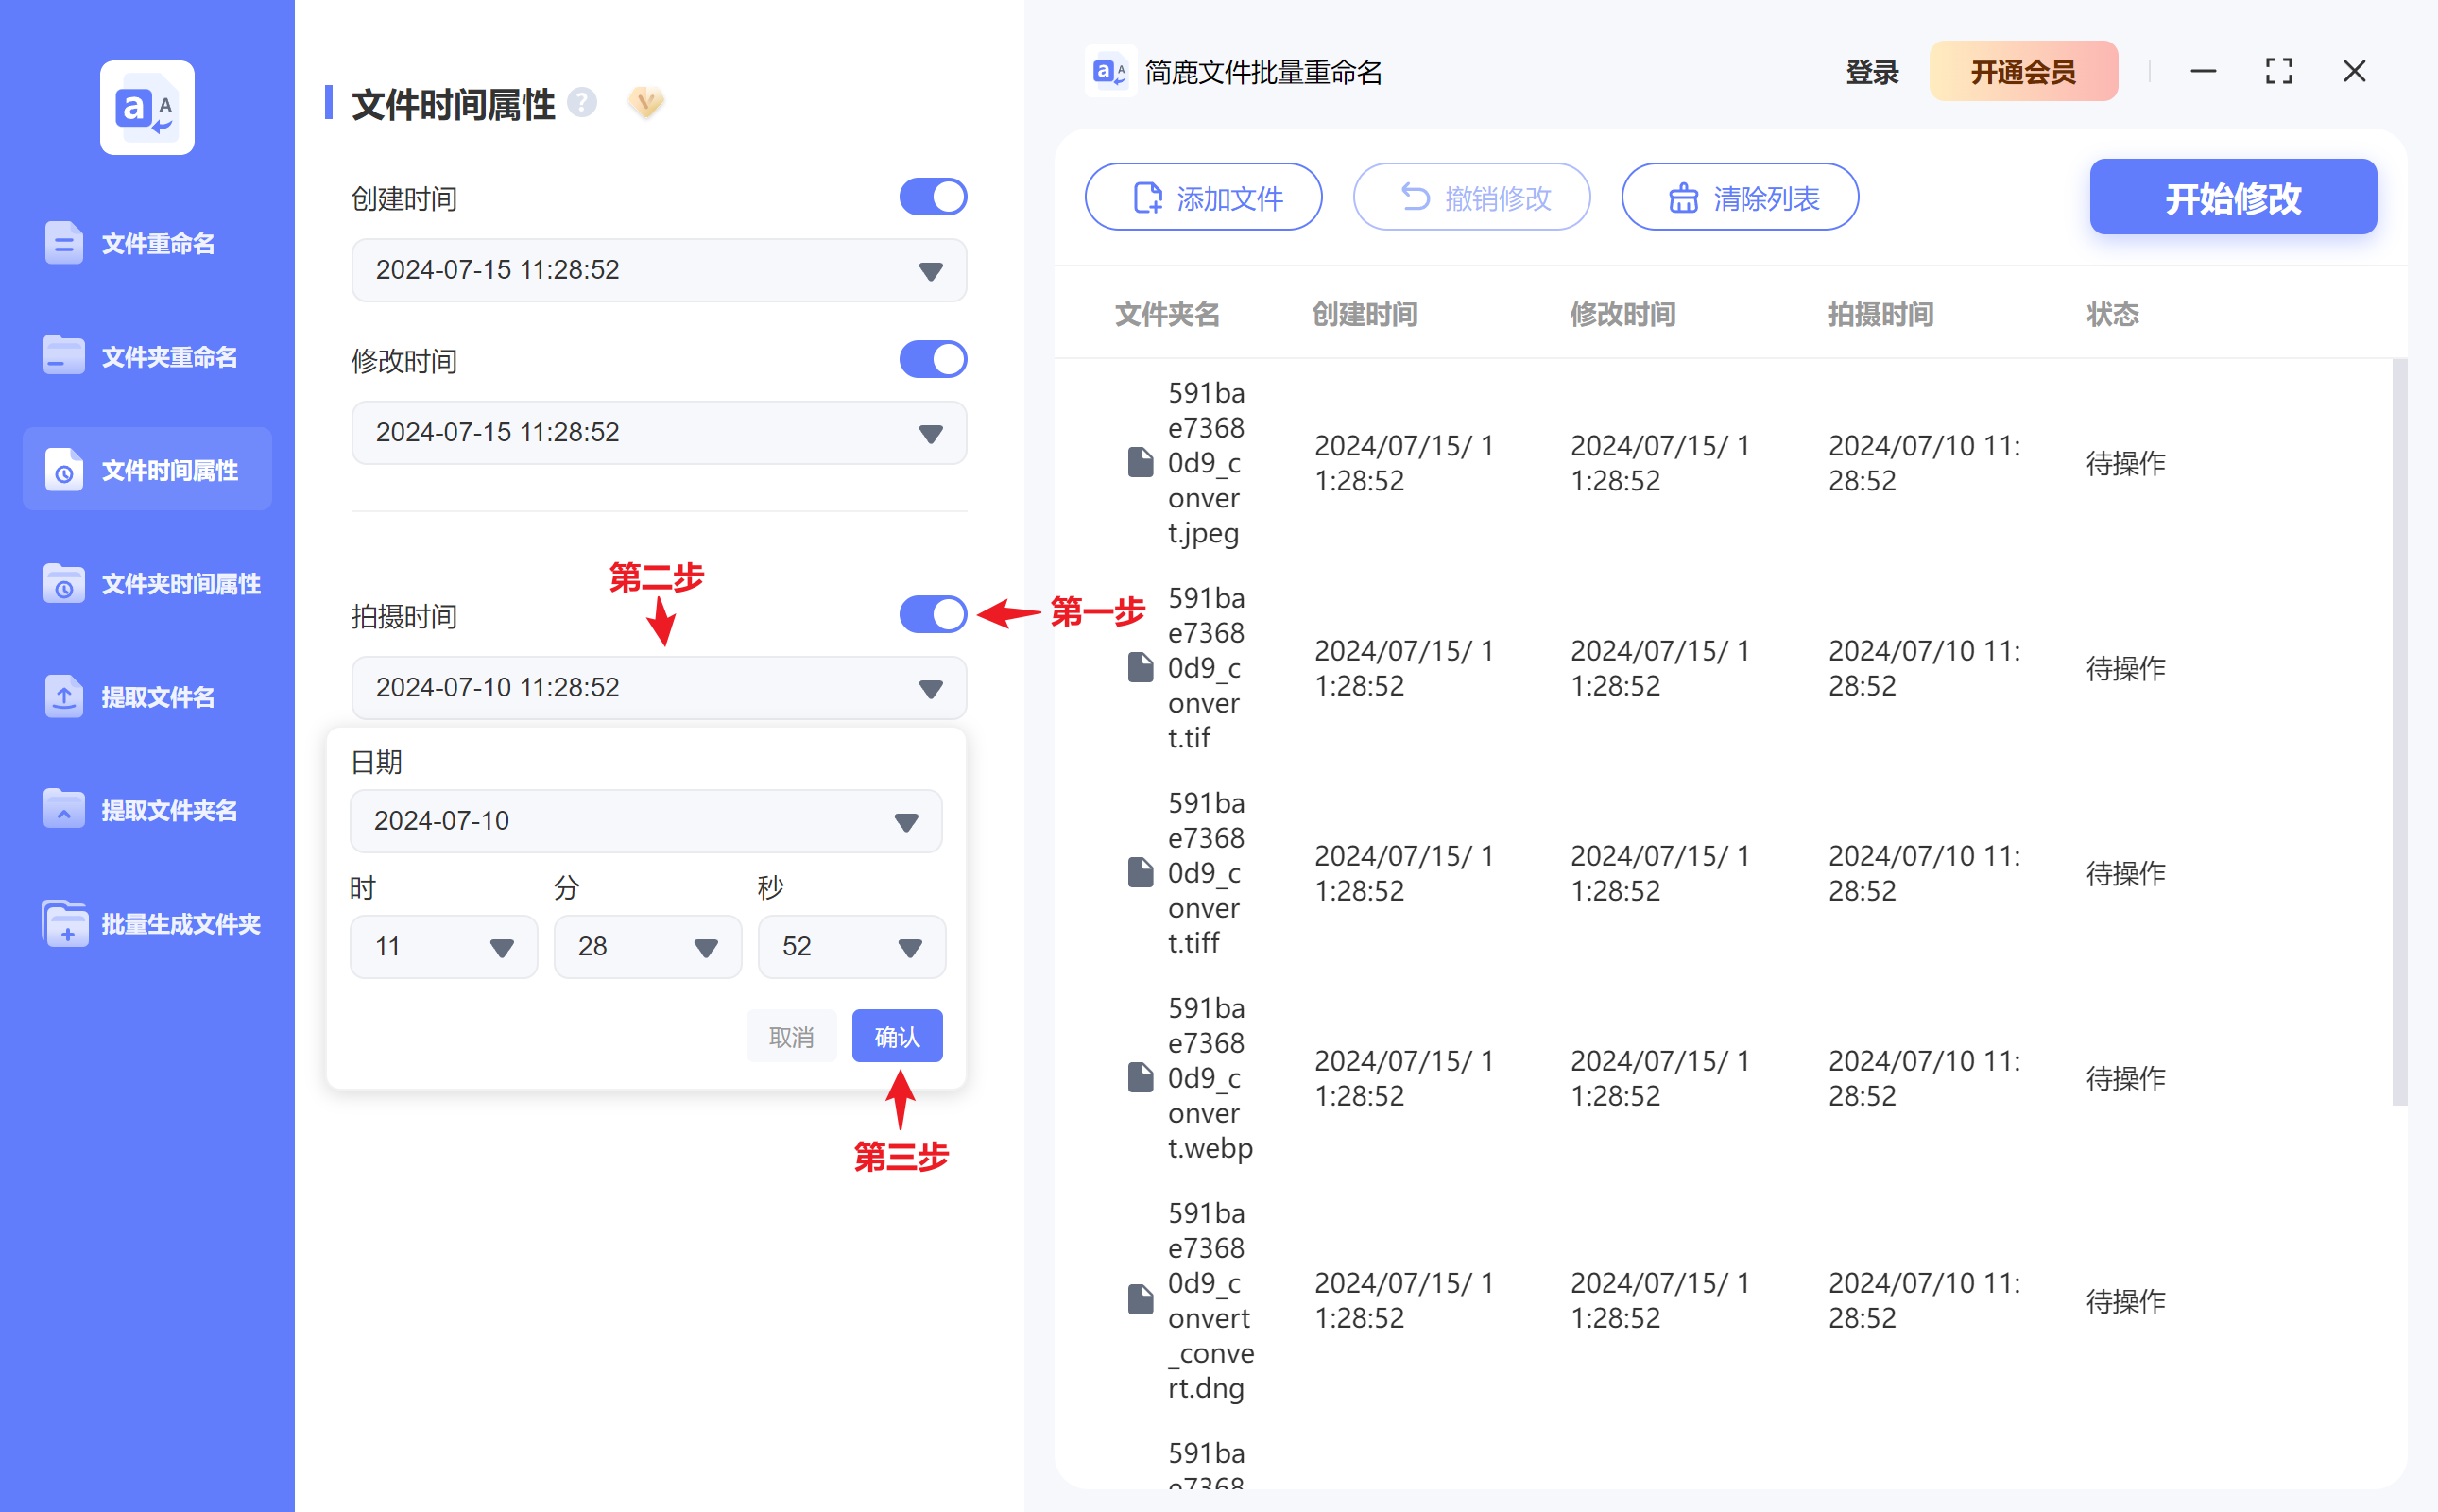Toggle the 创建时间 switch off

pyautogui.click(x=933, y=196)
